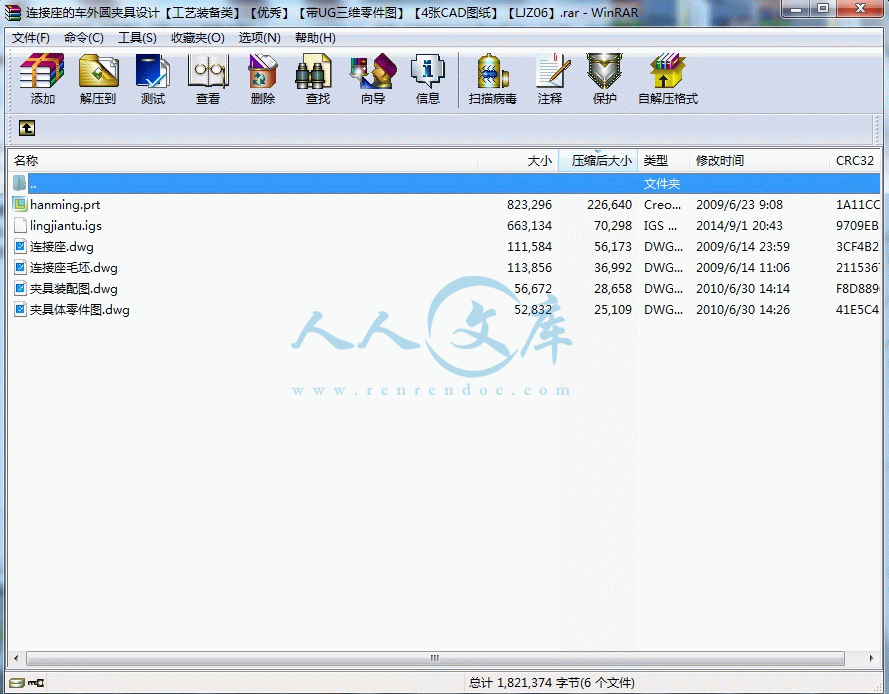
Task: Sort by 类型 column header
Action: 663,160
